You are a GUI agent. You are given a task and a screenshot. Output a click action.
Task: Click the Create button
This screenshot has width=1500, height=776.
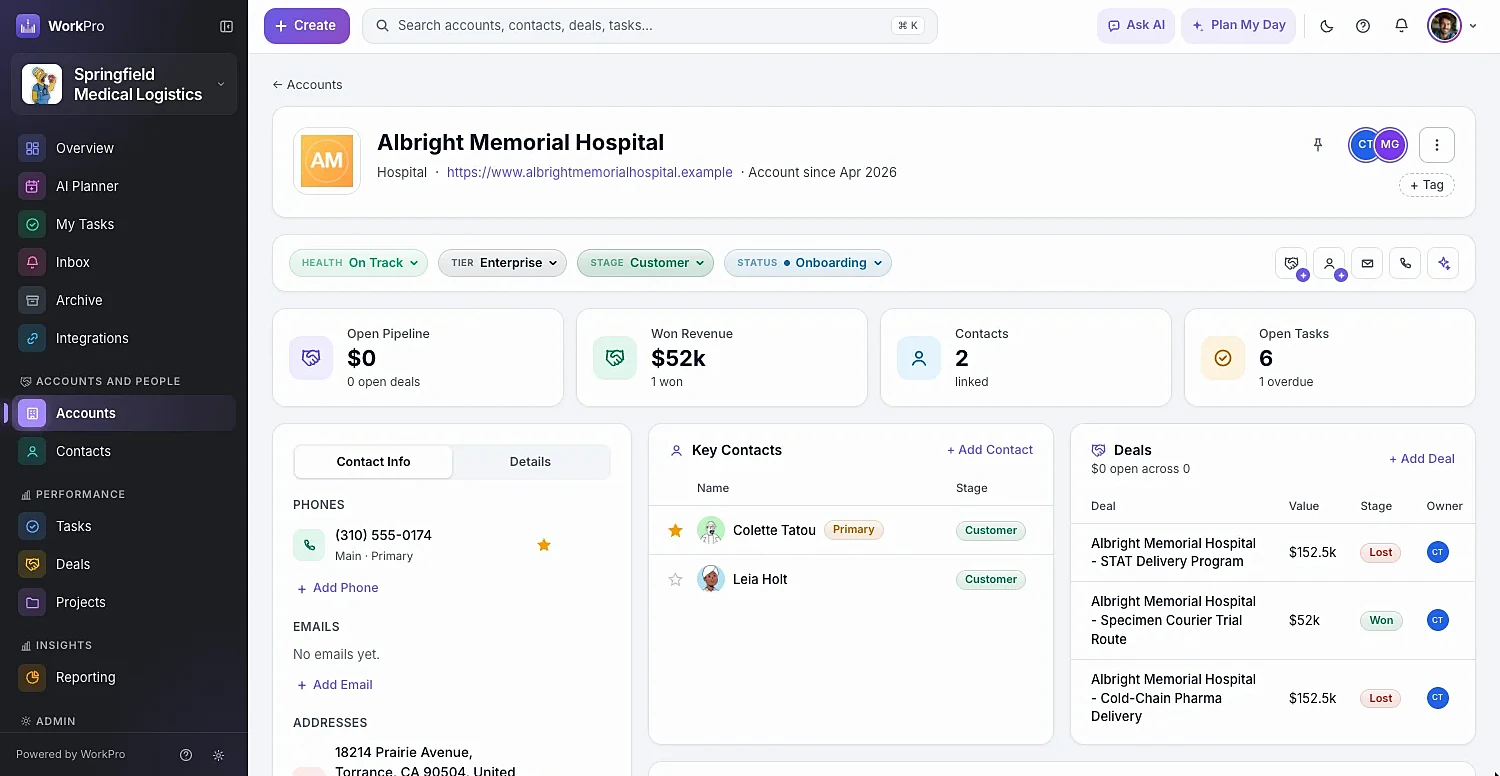tap(307, 26)
